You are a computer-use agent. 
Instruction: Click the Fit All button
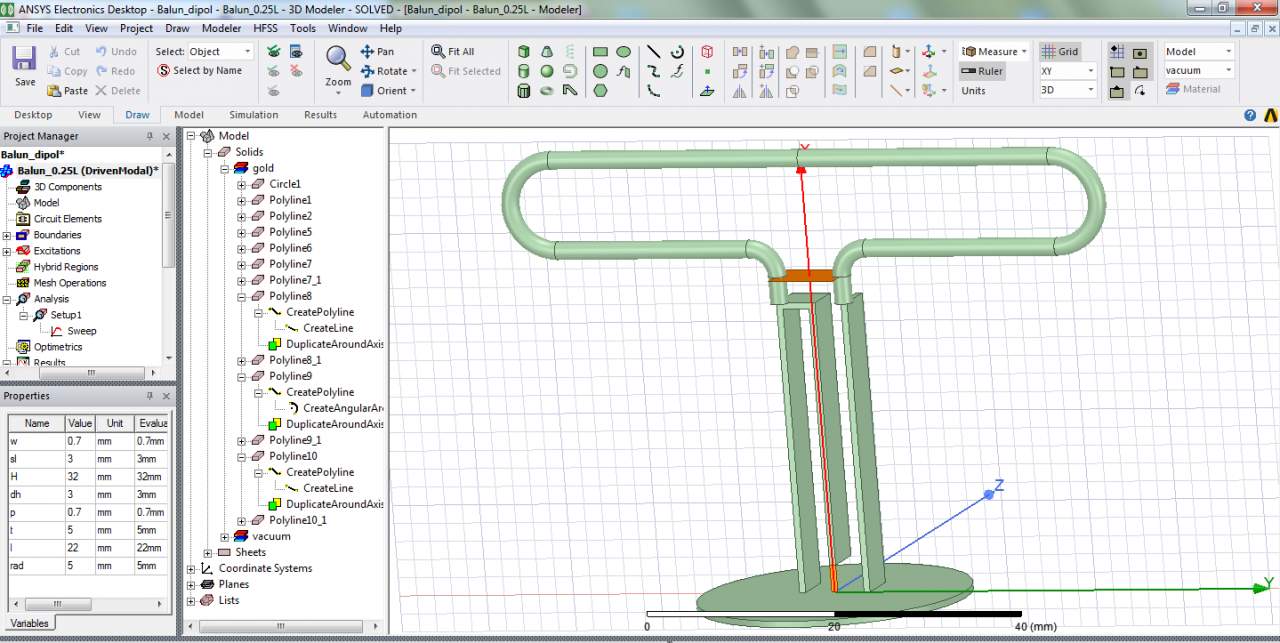pyautogui.click(x=453, y=52)
